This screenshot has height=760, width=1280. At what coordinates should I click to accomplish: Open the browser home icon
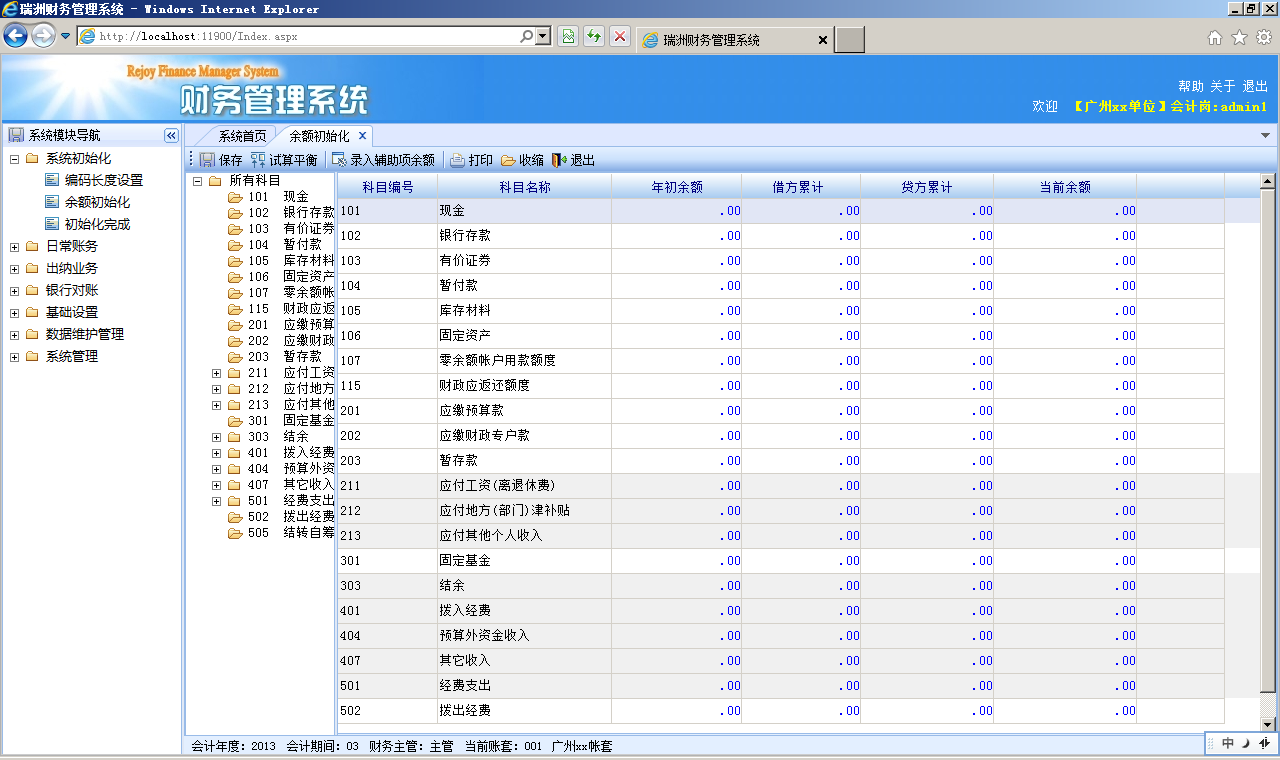pyautogui.click(x=1215, y=37)
